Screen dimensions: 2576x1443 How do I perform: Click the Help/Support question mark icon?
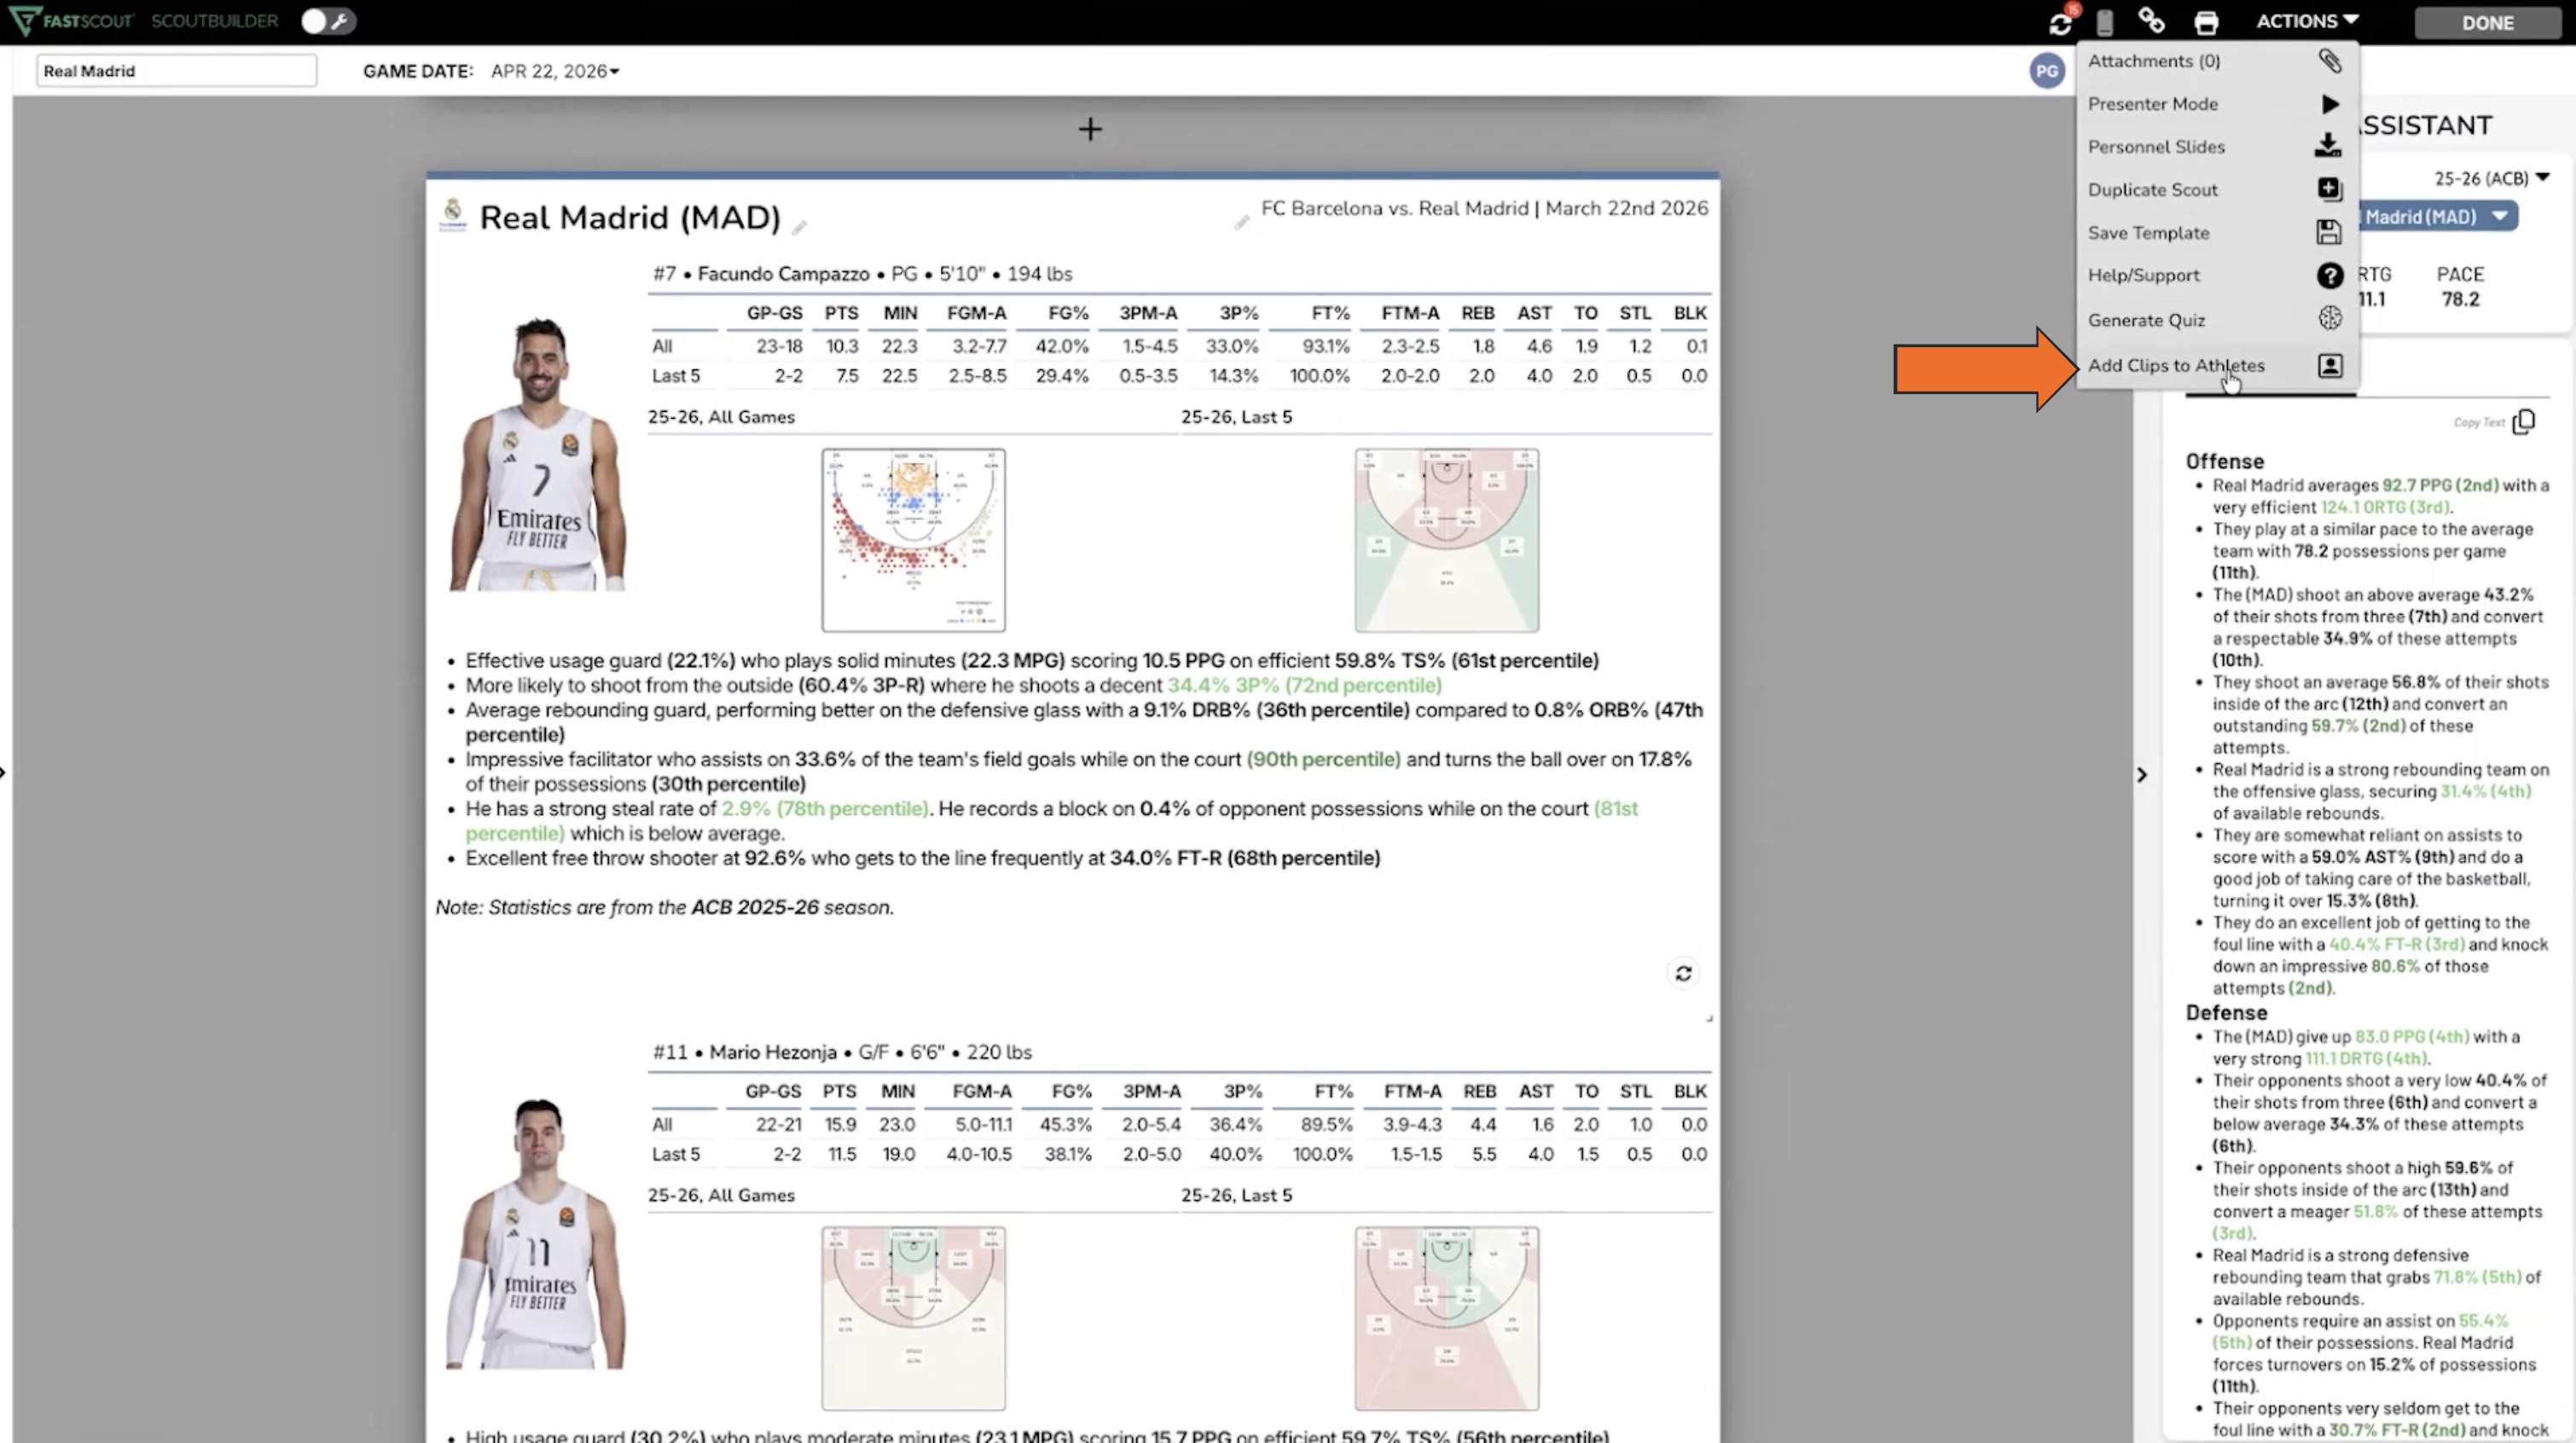click(2330, 275)
